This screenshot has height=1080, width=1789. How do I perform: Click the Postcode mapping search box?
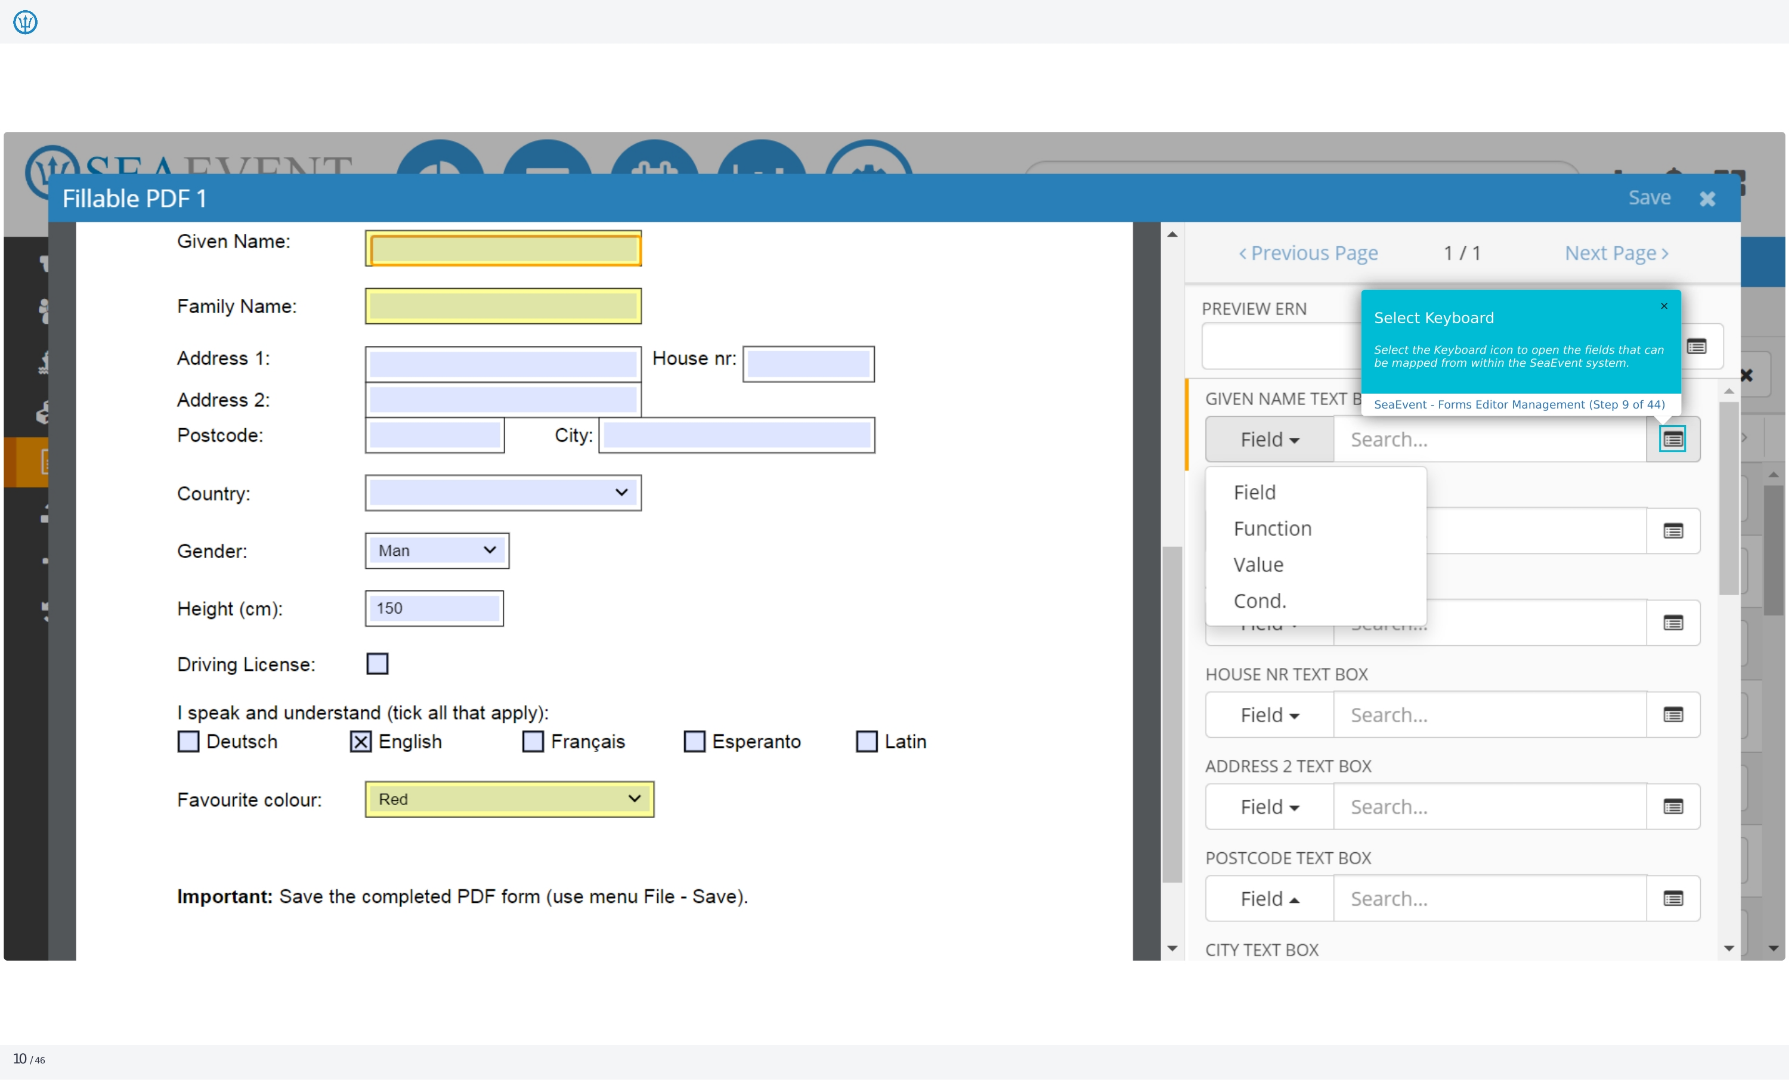coord(1490,899)
